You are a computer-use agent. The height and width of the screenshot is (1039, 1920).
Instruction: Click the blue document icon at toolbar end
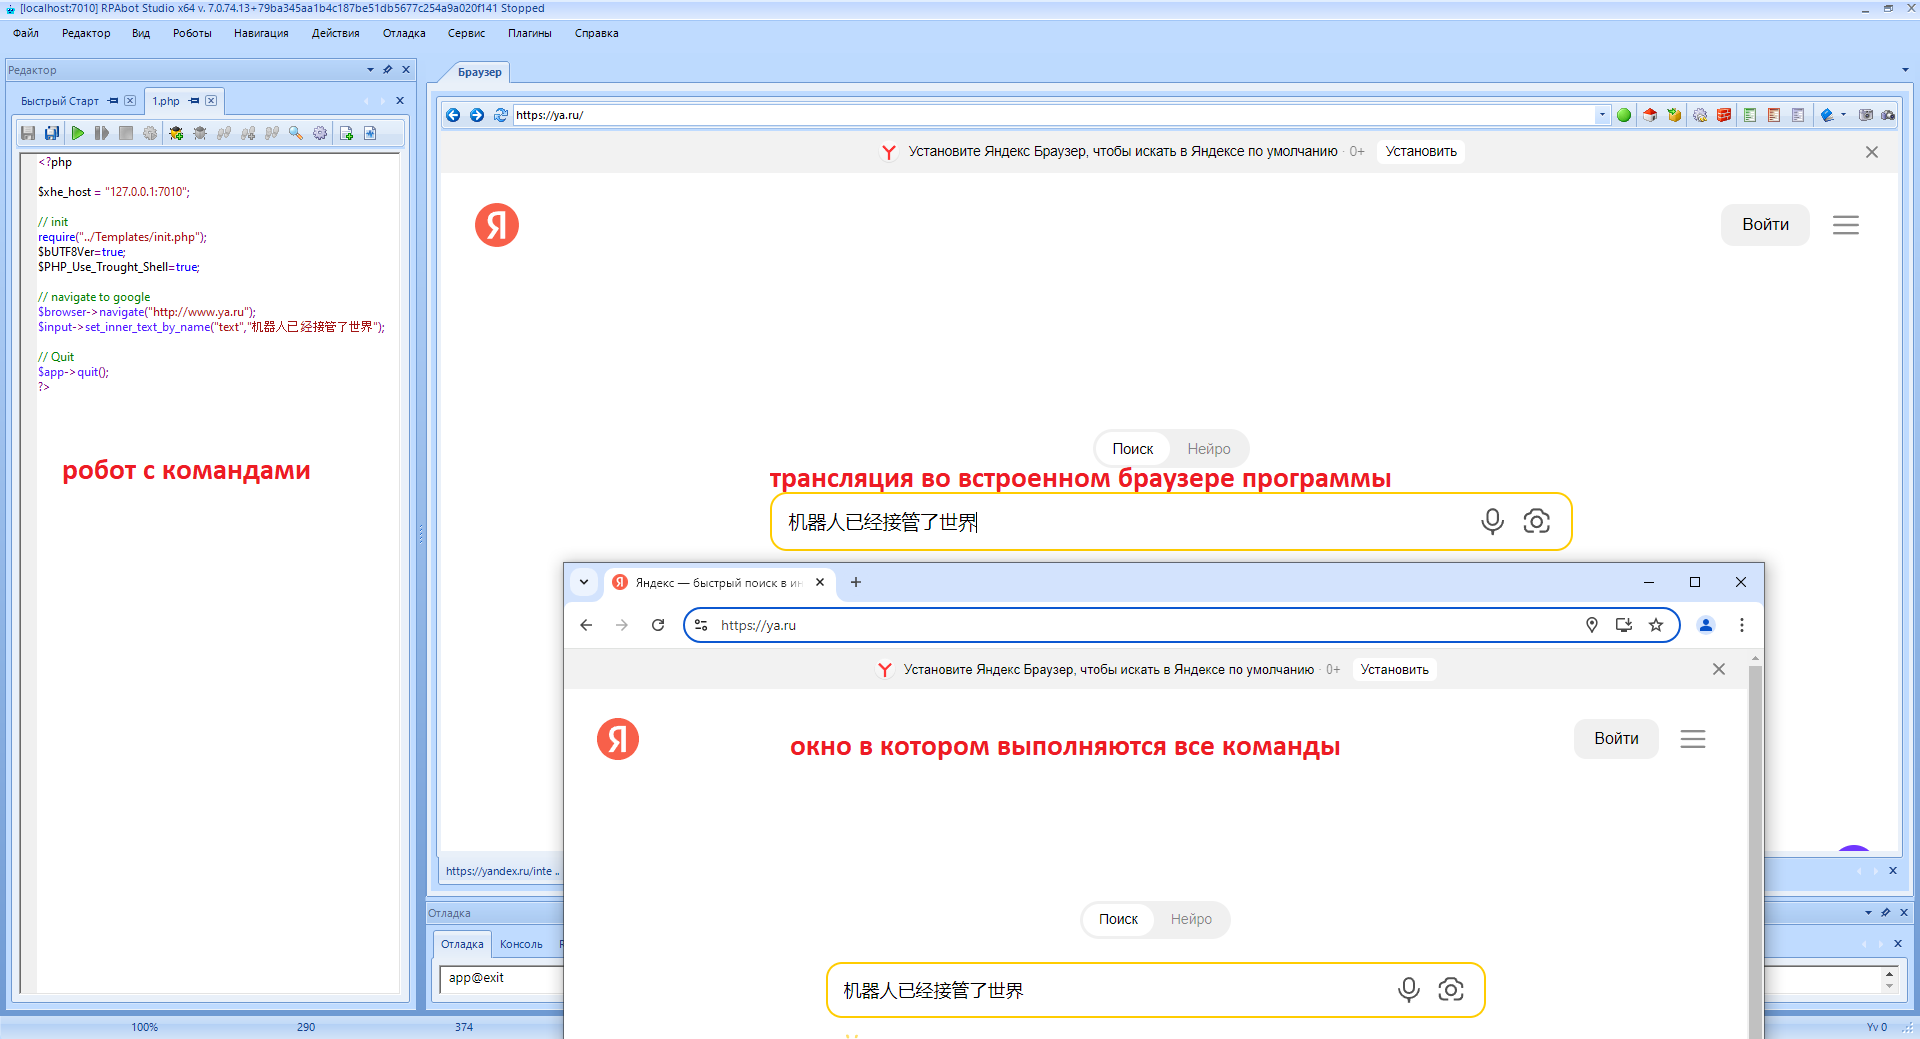point(370,133)
